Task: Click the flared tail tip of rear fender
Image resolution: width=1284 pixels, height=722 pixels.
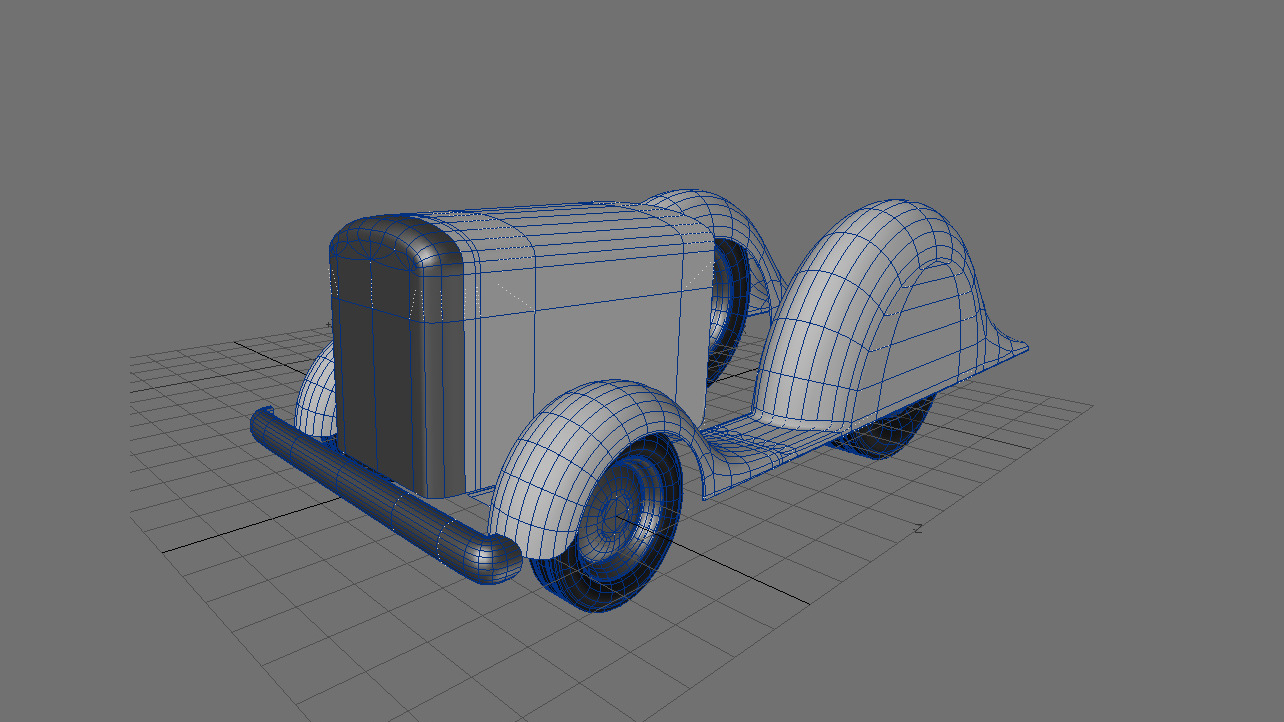Action: (1015, 348)
